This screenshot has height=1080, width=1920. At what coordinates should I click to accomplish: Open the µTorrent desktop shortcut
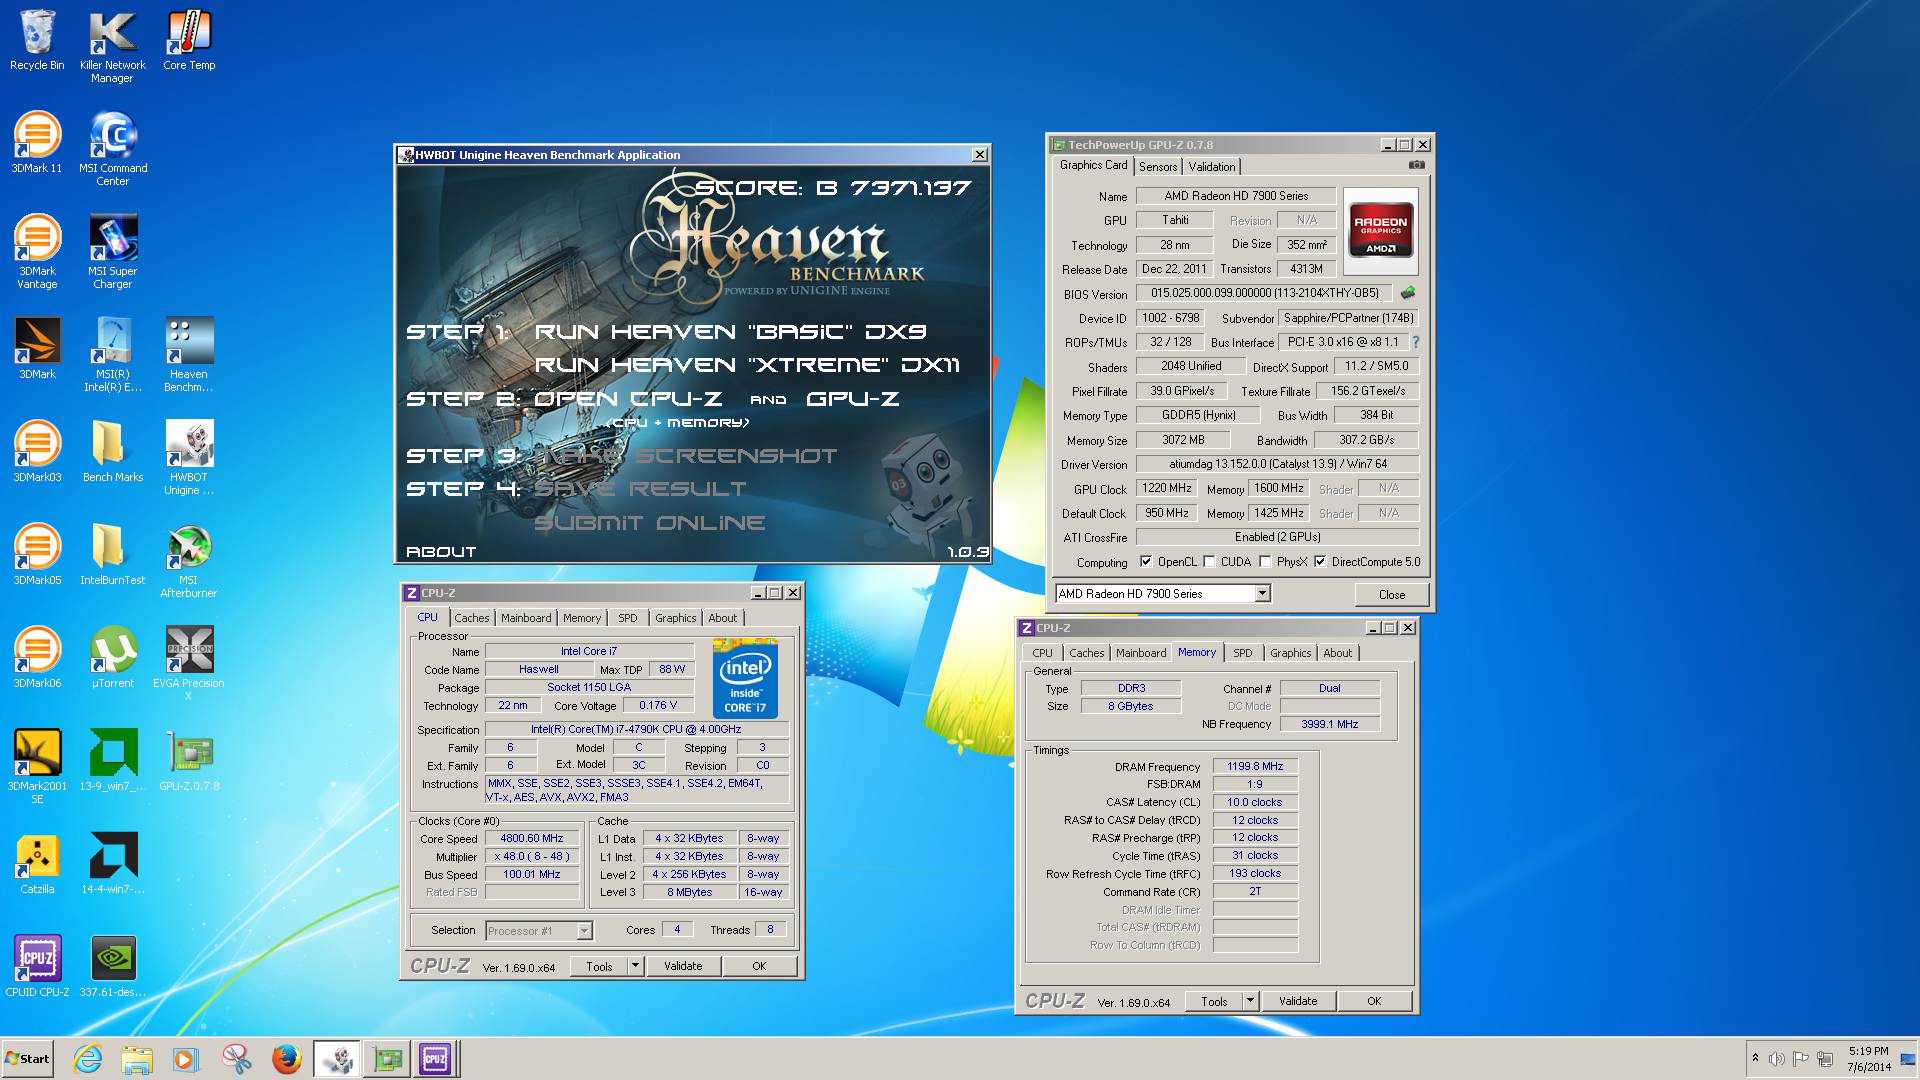[112, 658]
